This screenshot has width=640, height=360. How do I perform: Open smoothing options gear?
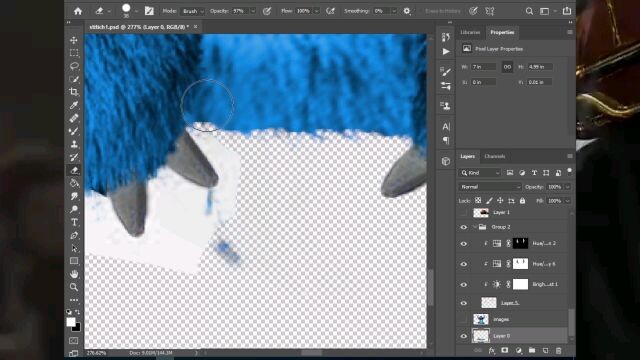click(x=407, y=11)
